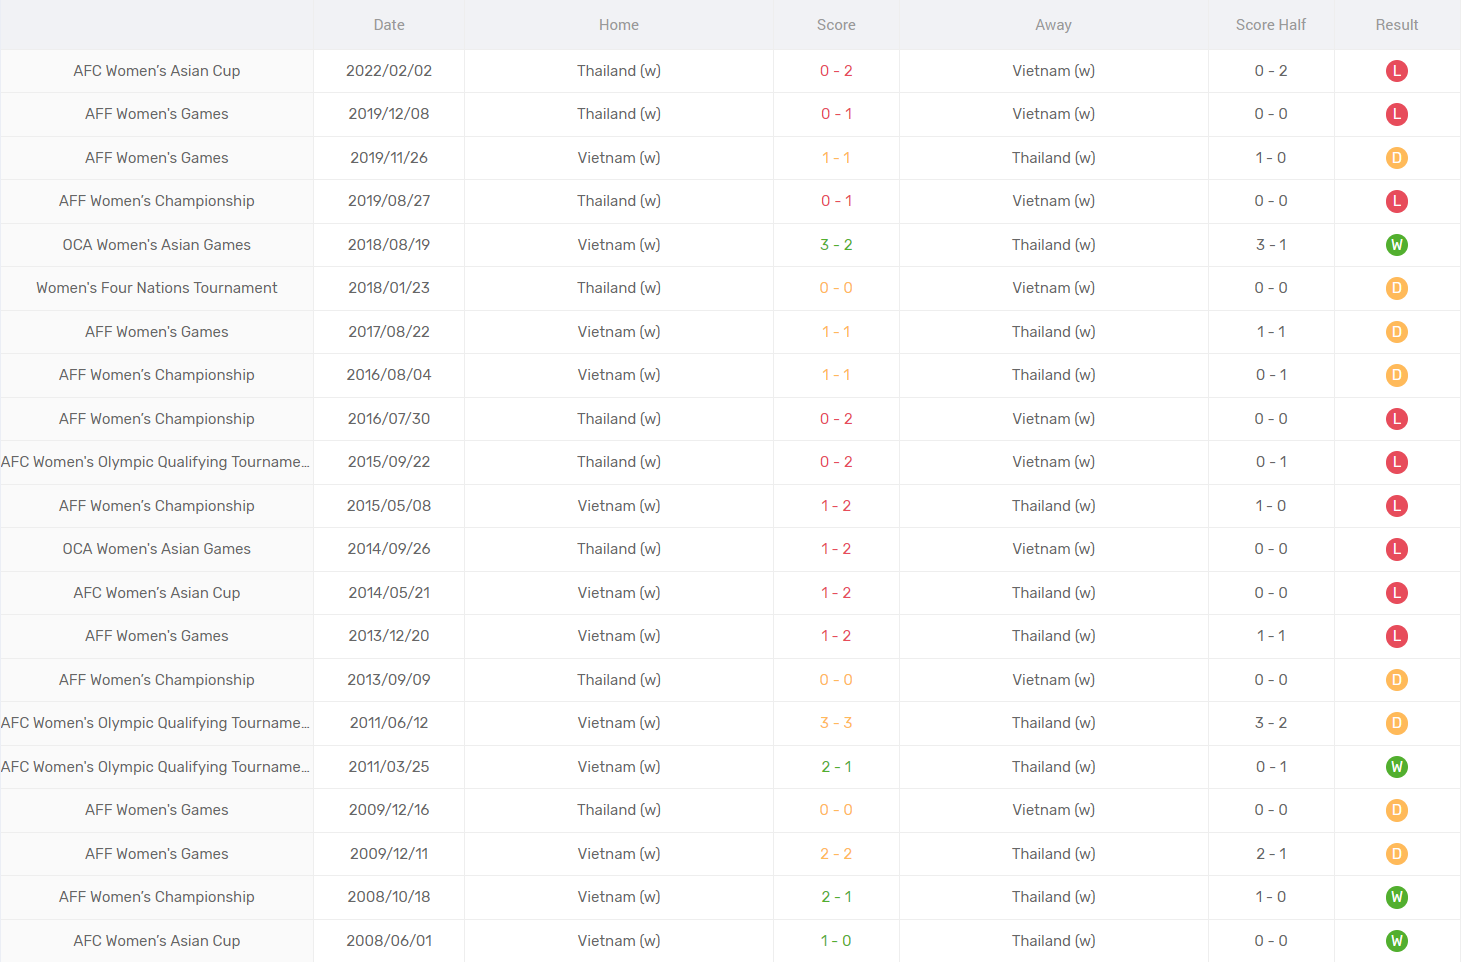Screen dimensions: 1463x962
Task: Click the Score Half column header
Action: 1270,25
